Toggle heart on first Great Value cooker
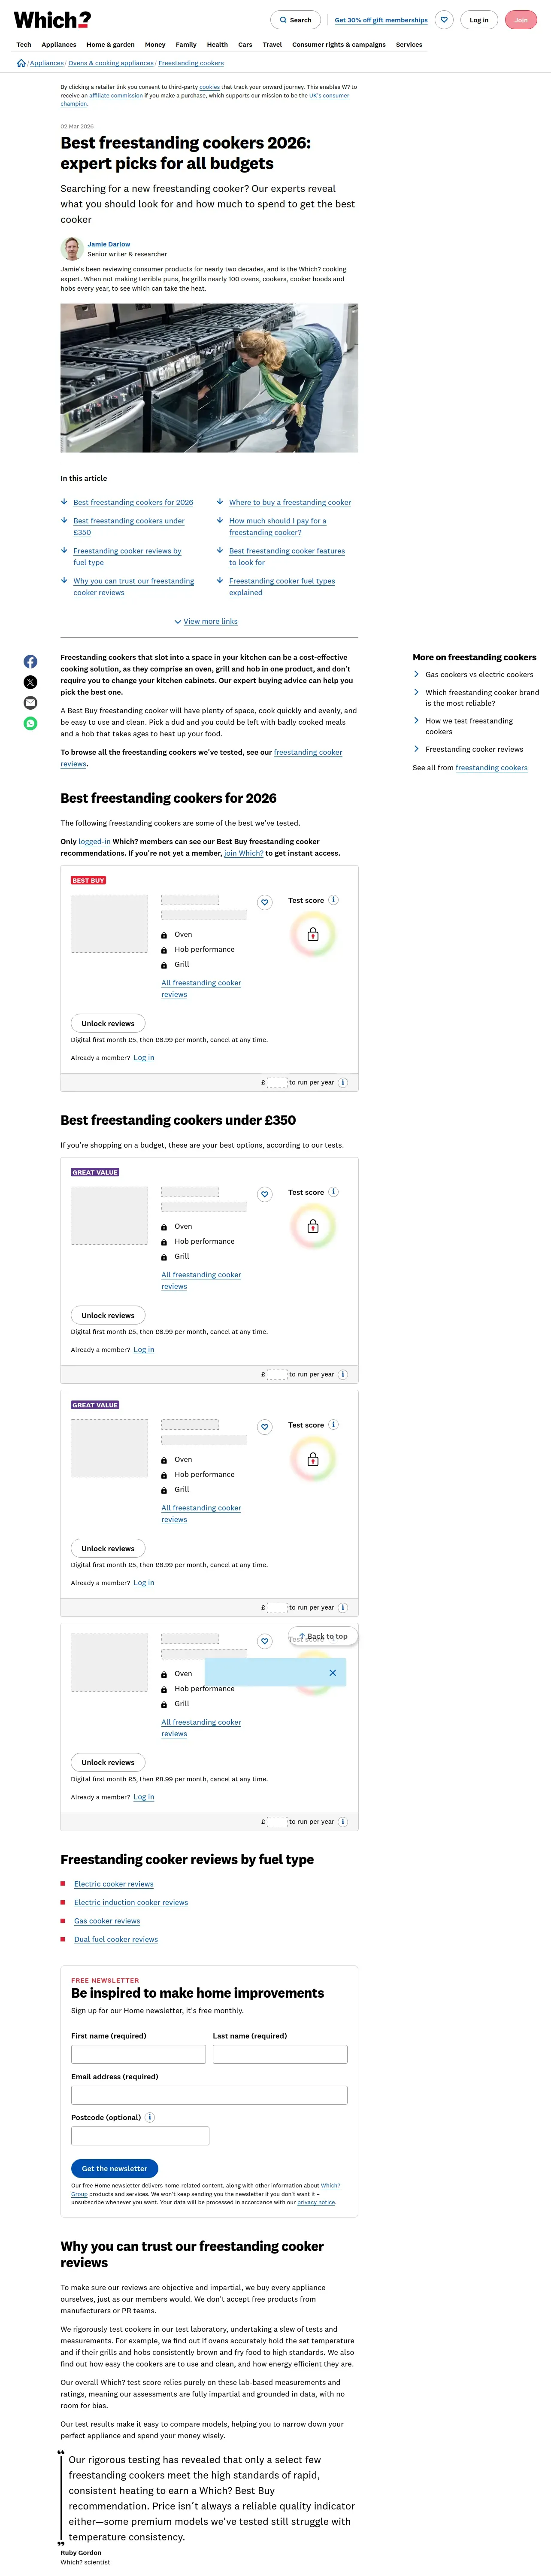This screenshot has width=551, height=2576. 265,1194
